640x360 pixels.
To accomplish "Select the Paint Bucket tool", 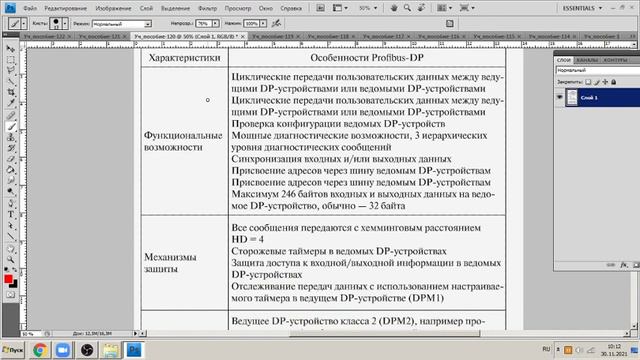I will tap(11, 169).
